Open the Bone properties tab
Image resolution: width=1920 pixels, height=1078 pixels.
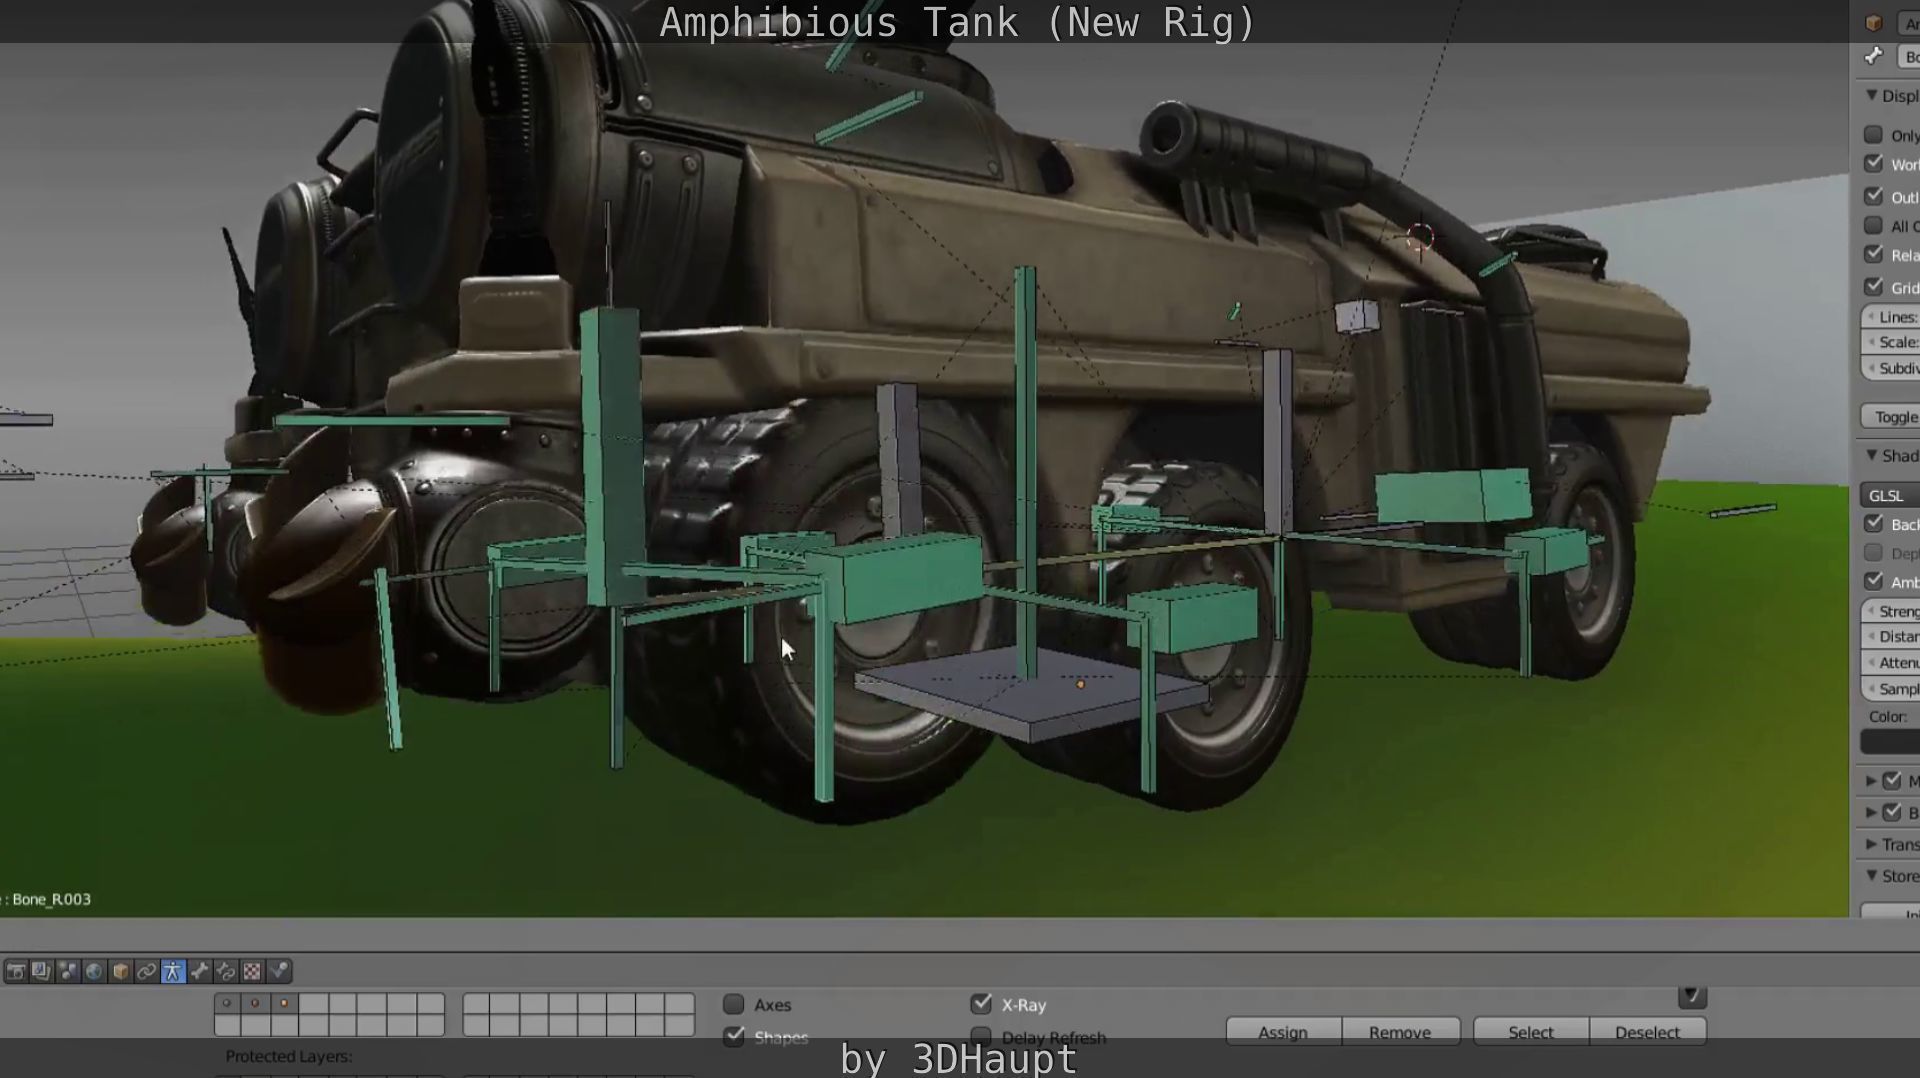[200, 971]
